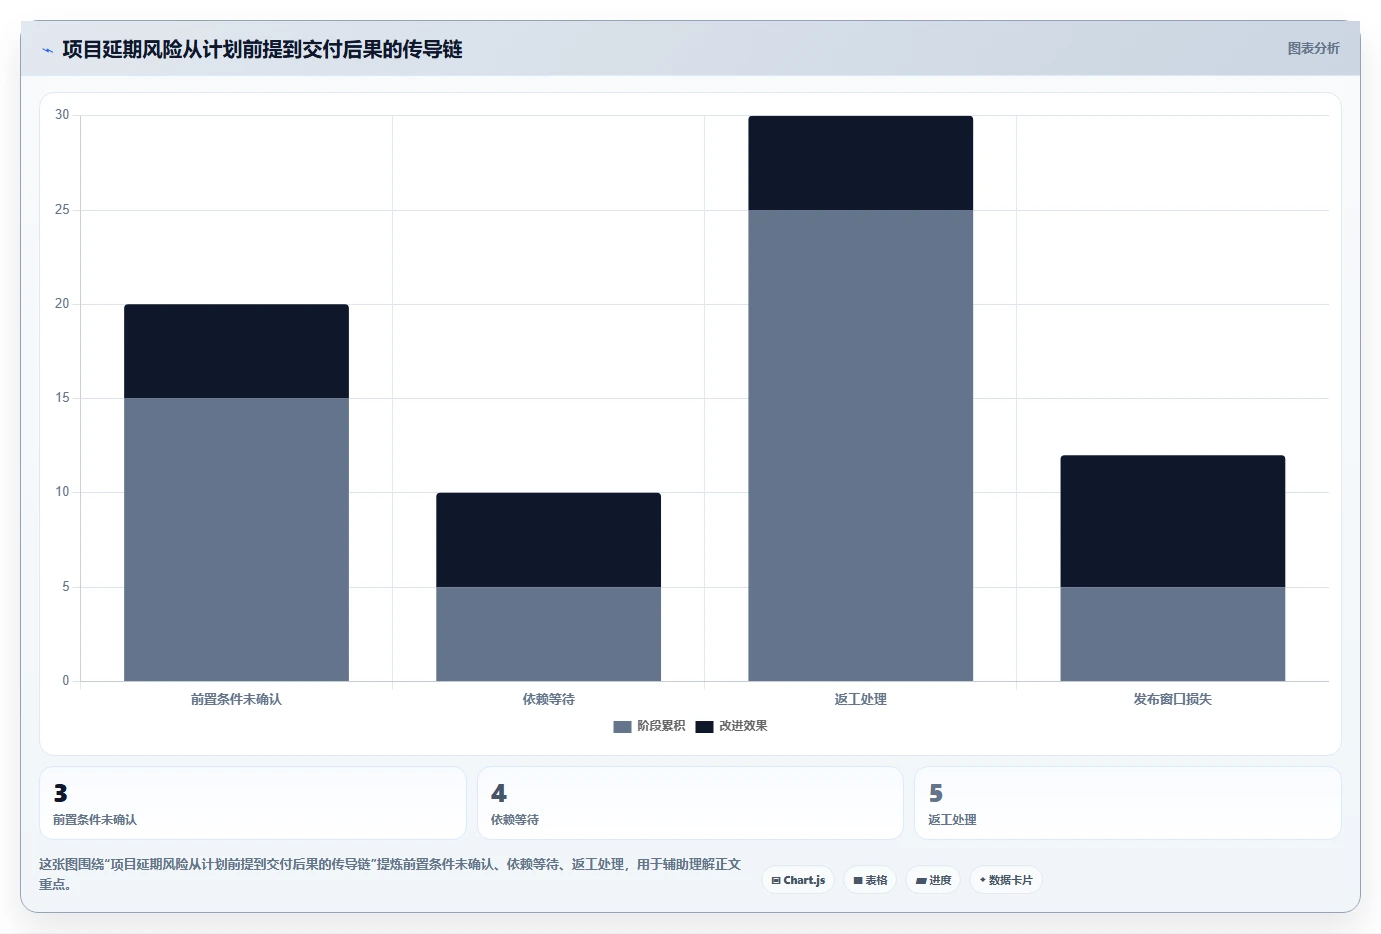Open the data card showing 3
1381x934 pixels.
point(252,803)
